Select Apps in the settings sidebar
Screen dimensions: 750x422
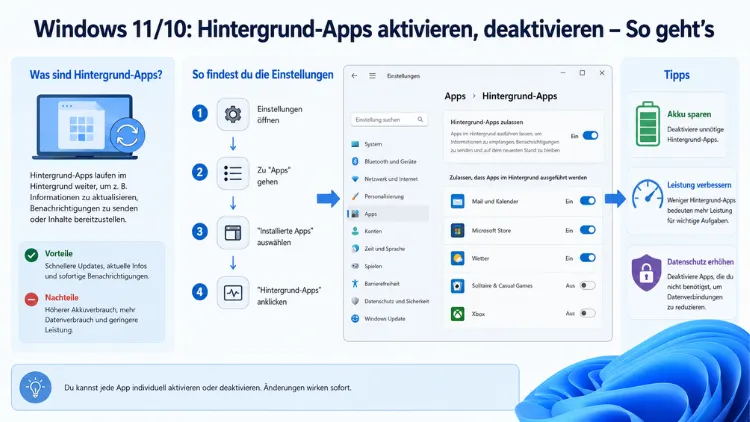388,214
